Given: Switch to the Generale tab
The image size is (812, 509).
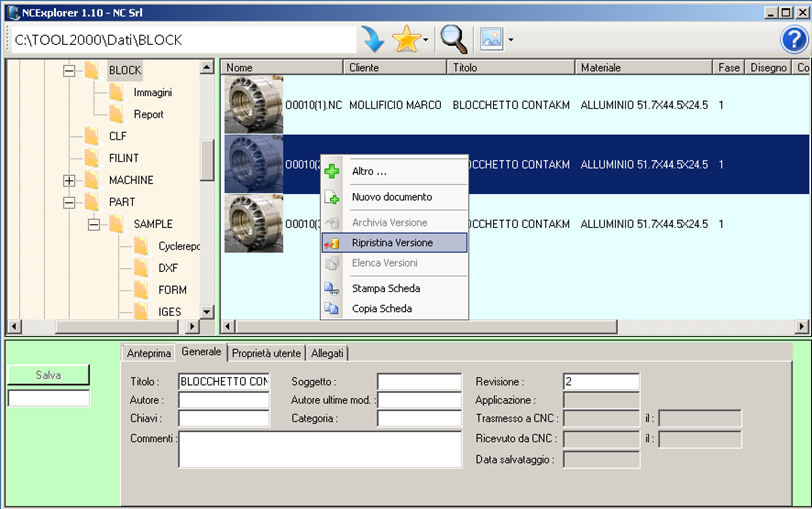Looking at the screenshot, I should 201,352.
